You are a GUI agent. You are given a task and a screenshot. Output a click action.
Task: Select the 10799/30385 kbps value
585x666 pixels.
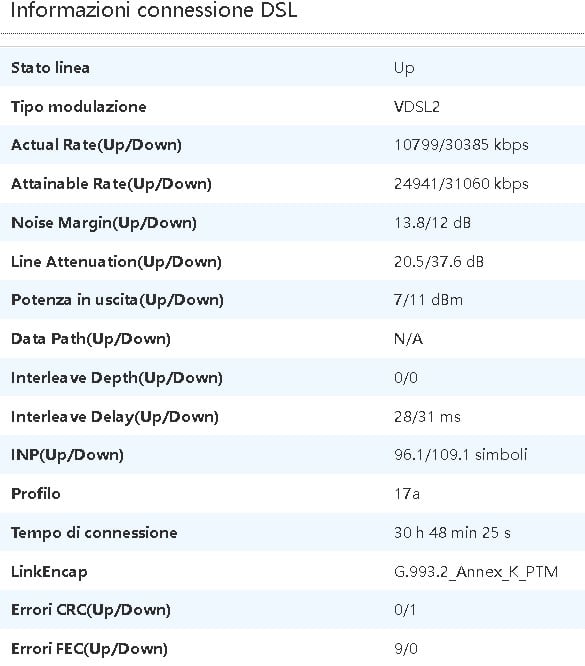461,145
